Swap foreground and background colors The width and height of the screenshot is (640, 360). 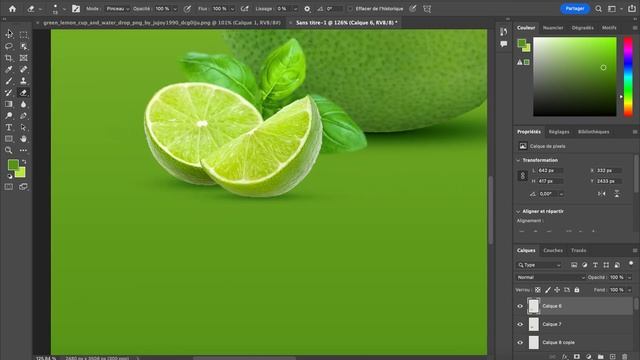[24, 162]
